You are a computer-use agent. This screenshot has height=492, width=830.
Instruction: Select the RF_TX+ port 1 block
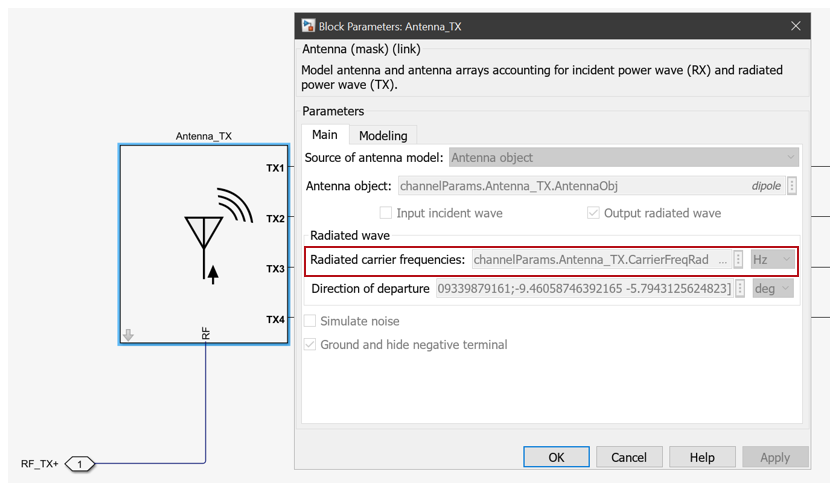click(x=80, y=464)
